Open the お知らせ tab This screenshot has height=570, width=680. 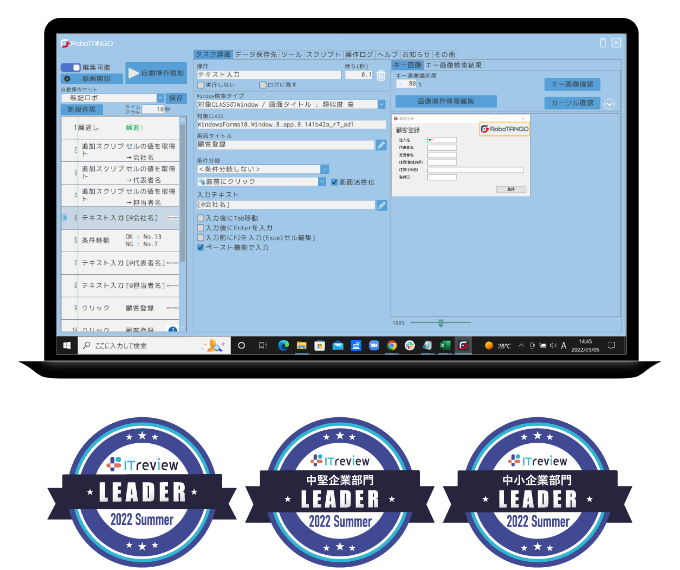(x=416, y=54)
